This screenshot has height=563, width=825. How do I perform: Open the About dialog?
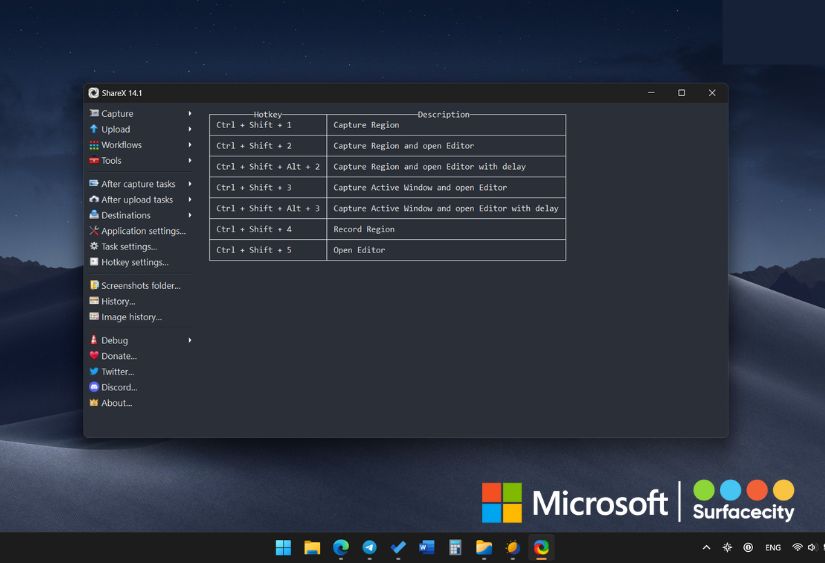coord(116,403)
